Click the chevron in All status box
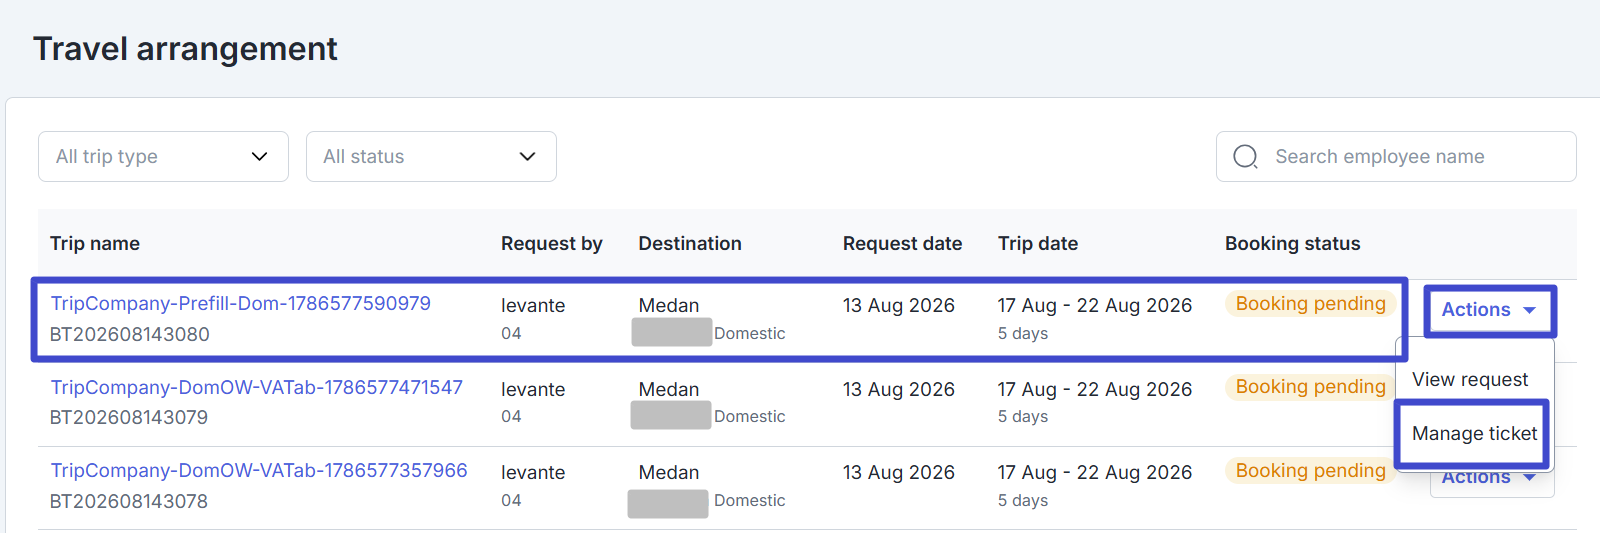This screenshot has width=1600, height=533. 528,157
